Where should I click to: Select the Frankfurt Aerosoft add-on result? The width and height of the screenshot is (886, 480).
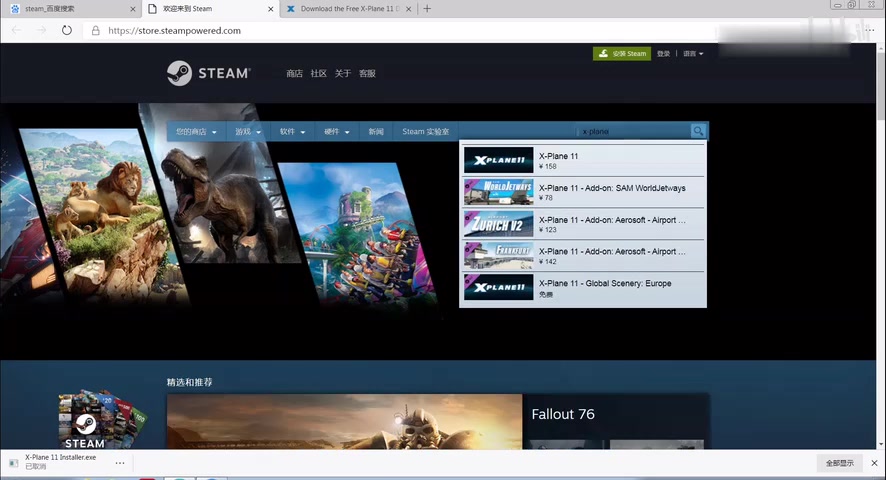[583, 256]
